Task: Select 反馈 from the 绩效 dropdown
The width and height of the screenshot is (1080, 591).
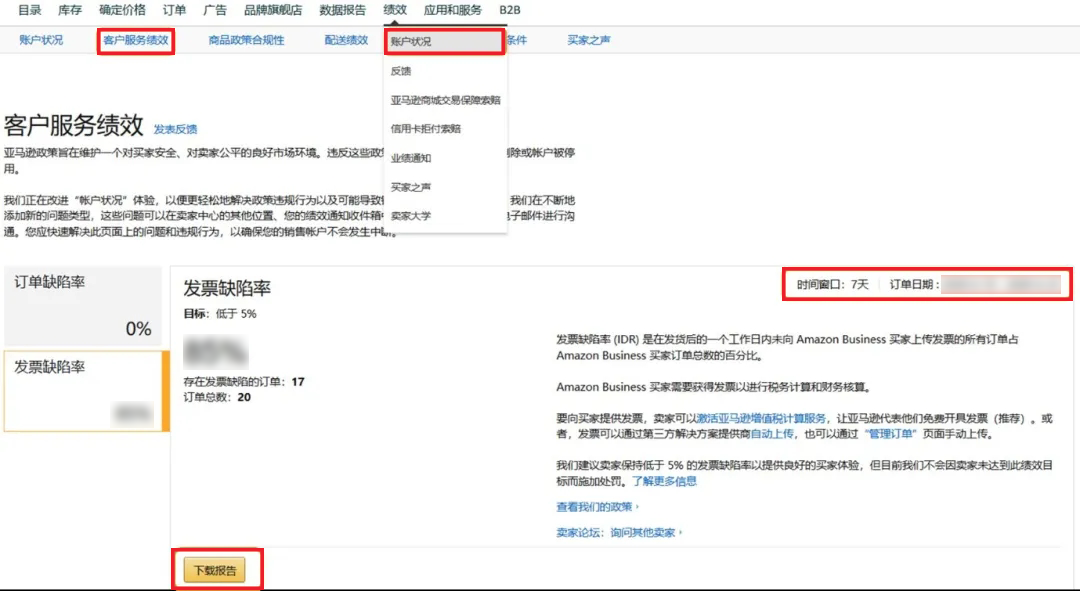Action: coord(402,71)
